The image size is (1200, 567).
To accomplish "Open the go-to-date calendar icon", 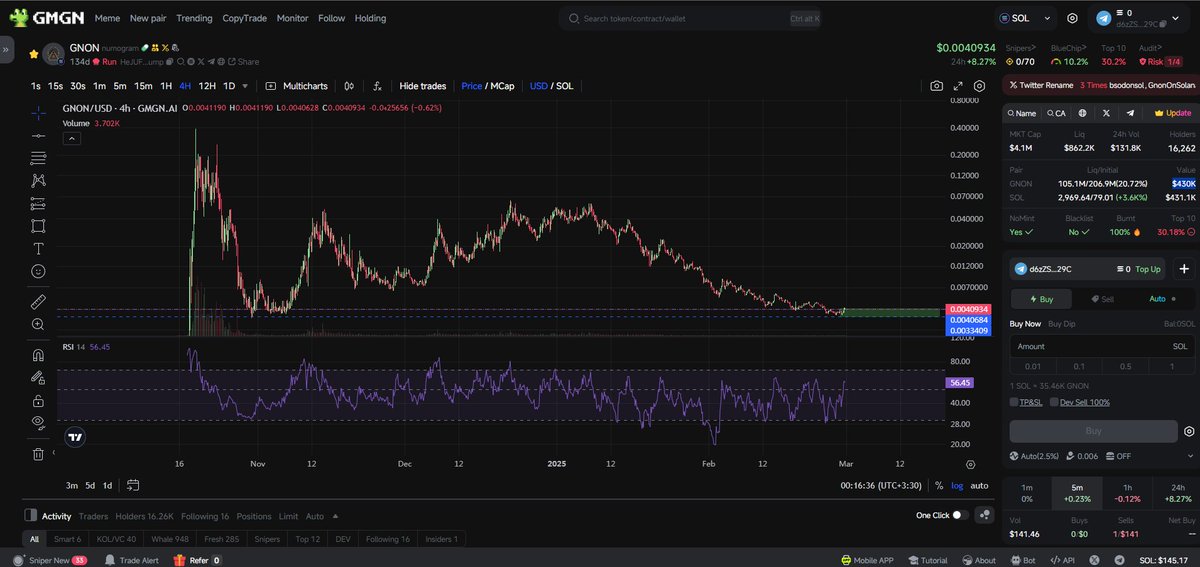I will pyautogui.click(x=133, y=485).
